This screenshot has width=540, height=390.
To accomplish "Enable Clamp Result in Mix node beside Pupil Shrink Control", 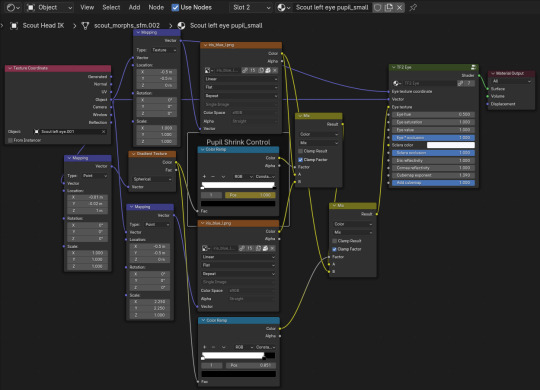I will coord(300,151).
